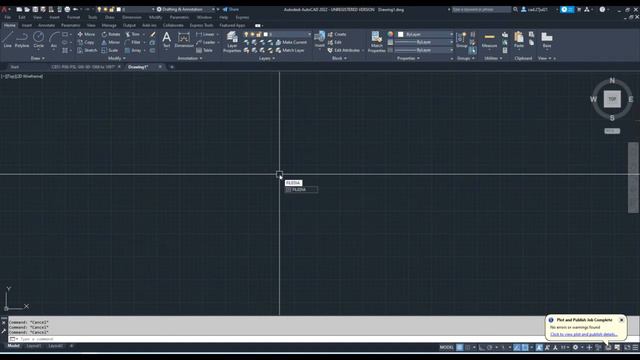Select the Polyline tool
The height and width of the screenshot is (360, 640).
click(x=22, y=40)
